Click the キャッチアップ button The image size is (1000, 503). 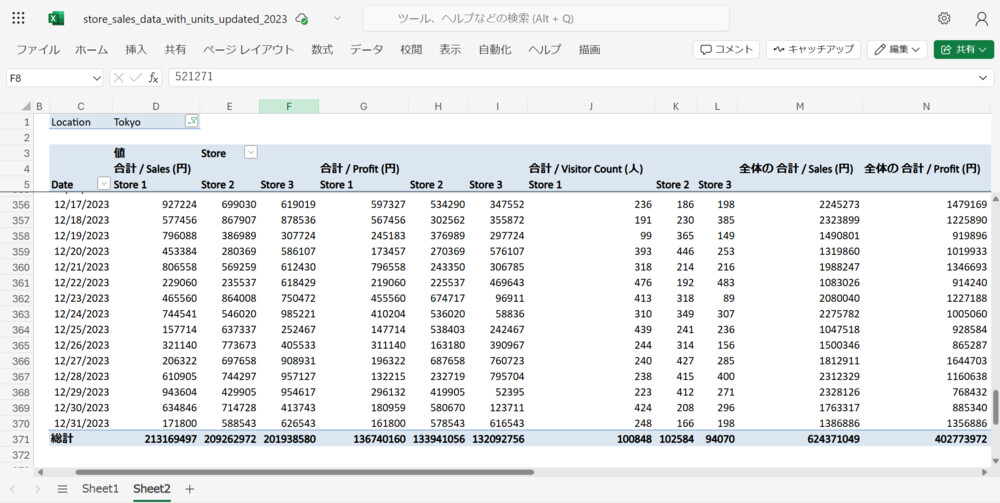click(812, 49)
